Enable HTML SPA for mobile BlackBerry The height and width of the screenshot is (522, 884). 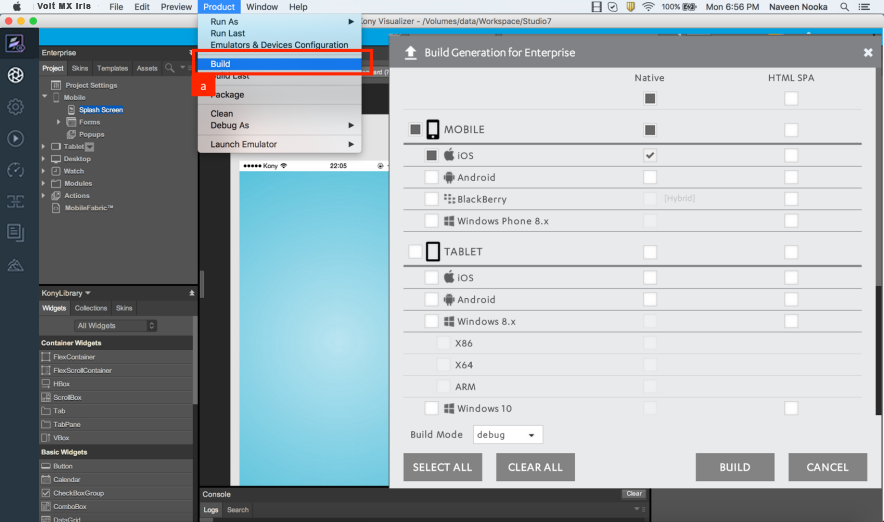click(791, 198)
